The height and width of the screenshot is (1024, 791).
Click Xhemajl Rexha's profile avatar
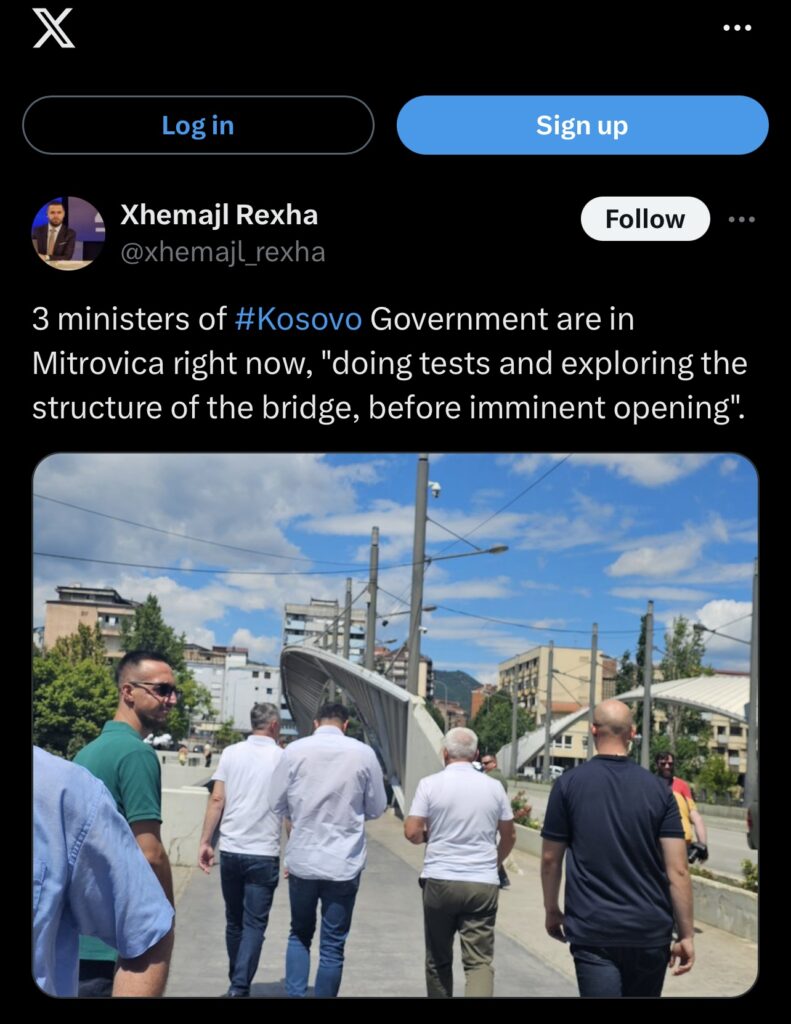pos(68,233)
